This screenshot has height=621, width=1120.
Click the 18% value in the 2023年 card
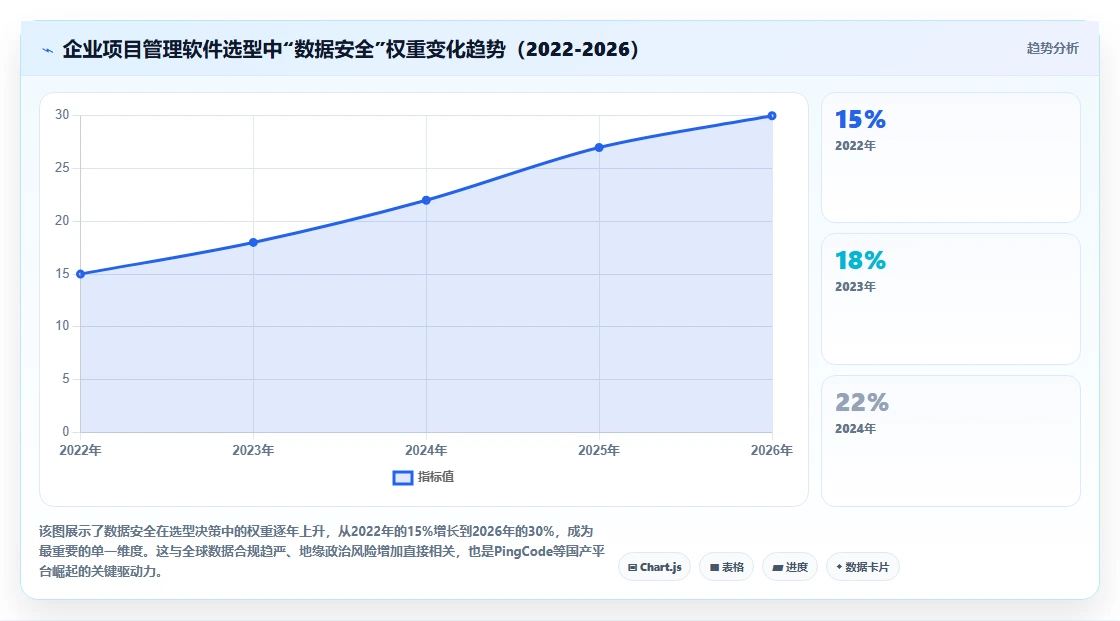pyautogui.click(x=860, y=261)
